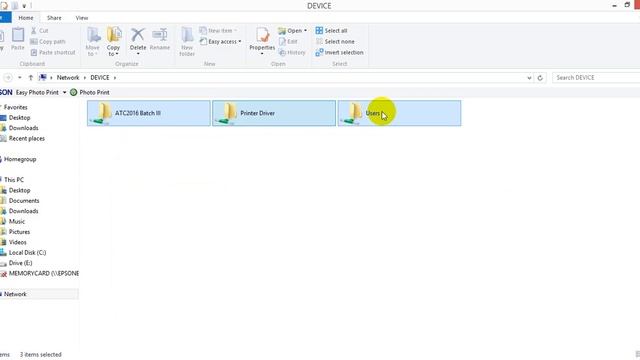Click Invert selection in the ribbon
The height and width of the screenshot is (360, 640).
tap(339, 53)
